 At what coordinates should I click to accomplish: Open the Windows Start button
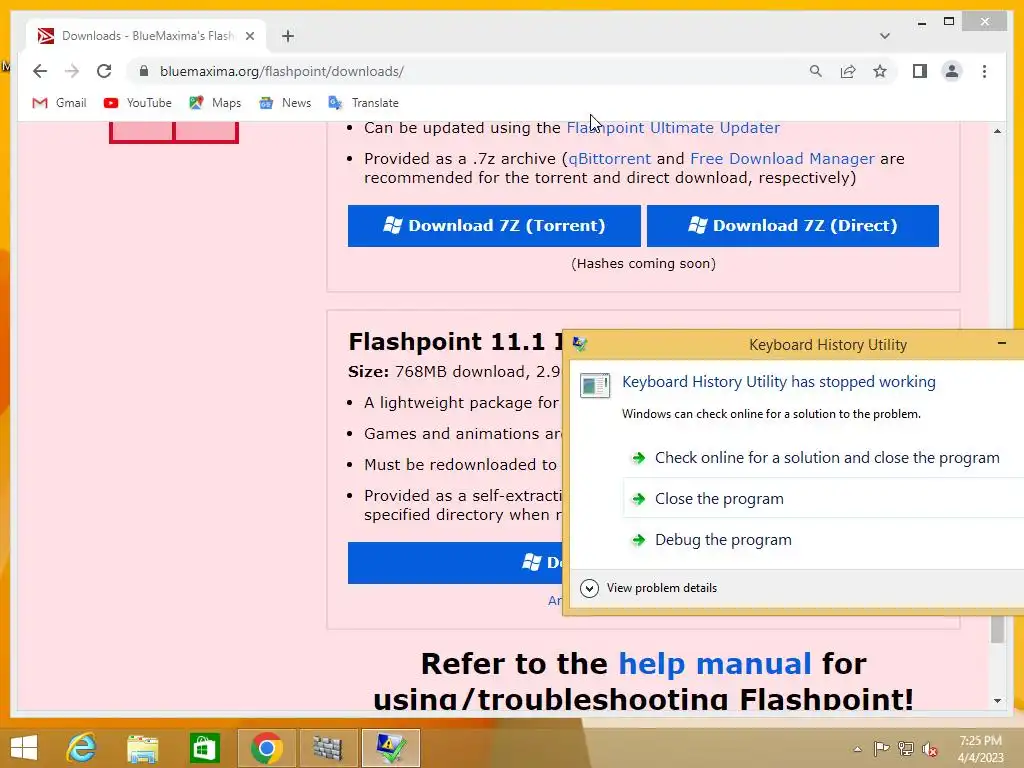[x=24, y=748]
